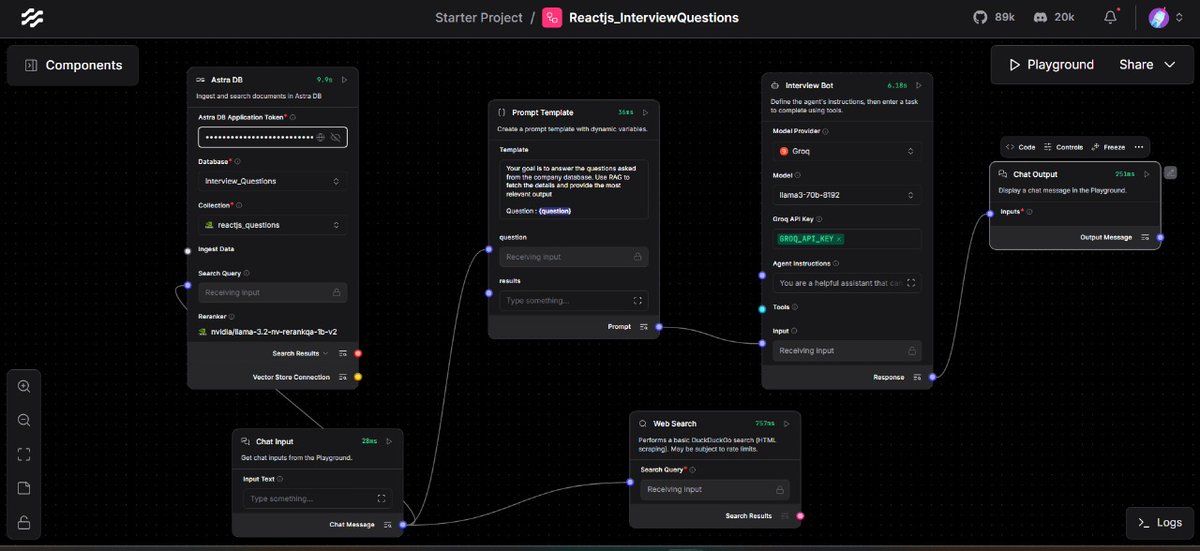The image size is (1200, 551).
Task: Click Input Text field in Chat Input
Action: pyautogui.click(x=317, y=498)
